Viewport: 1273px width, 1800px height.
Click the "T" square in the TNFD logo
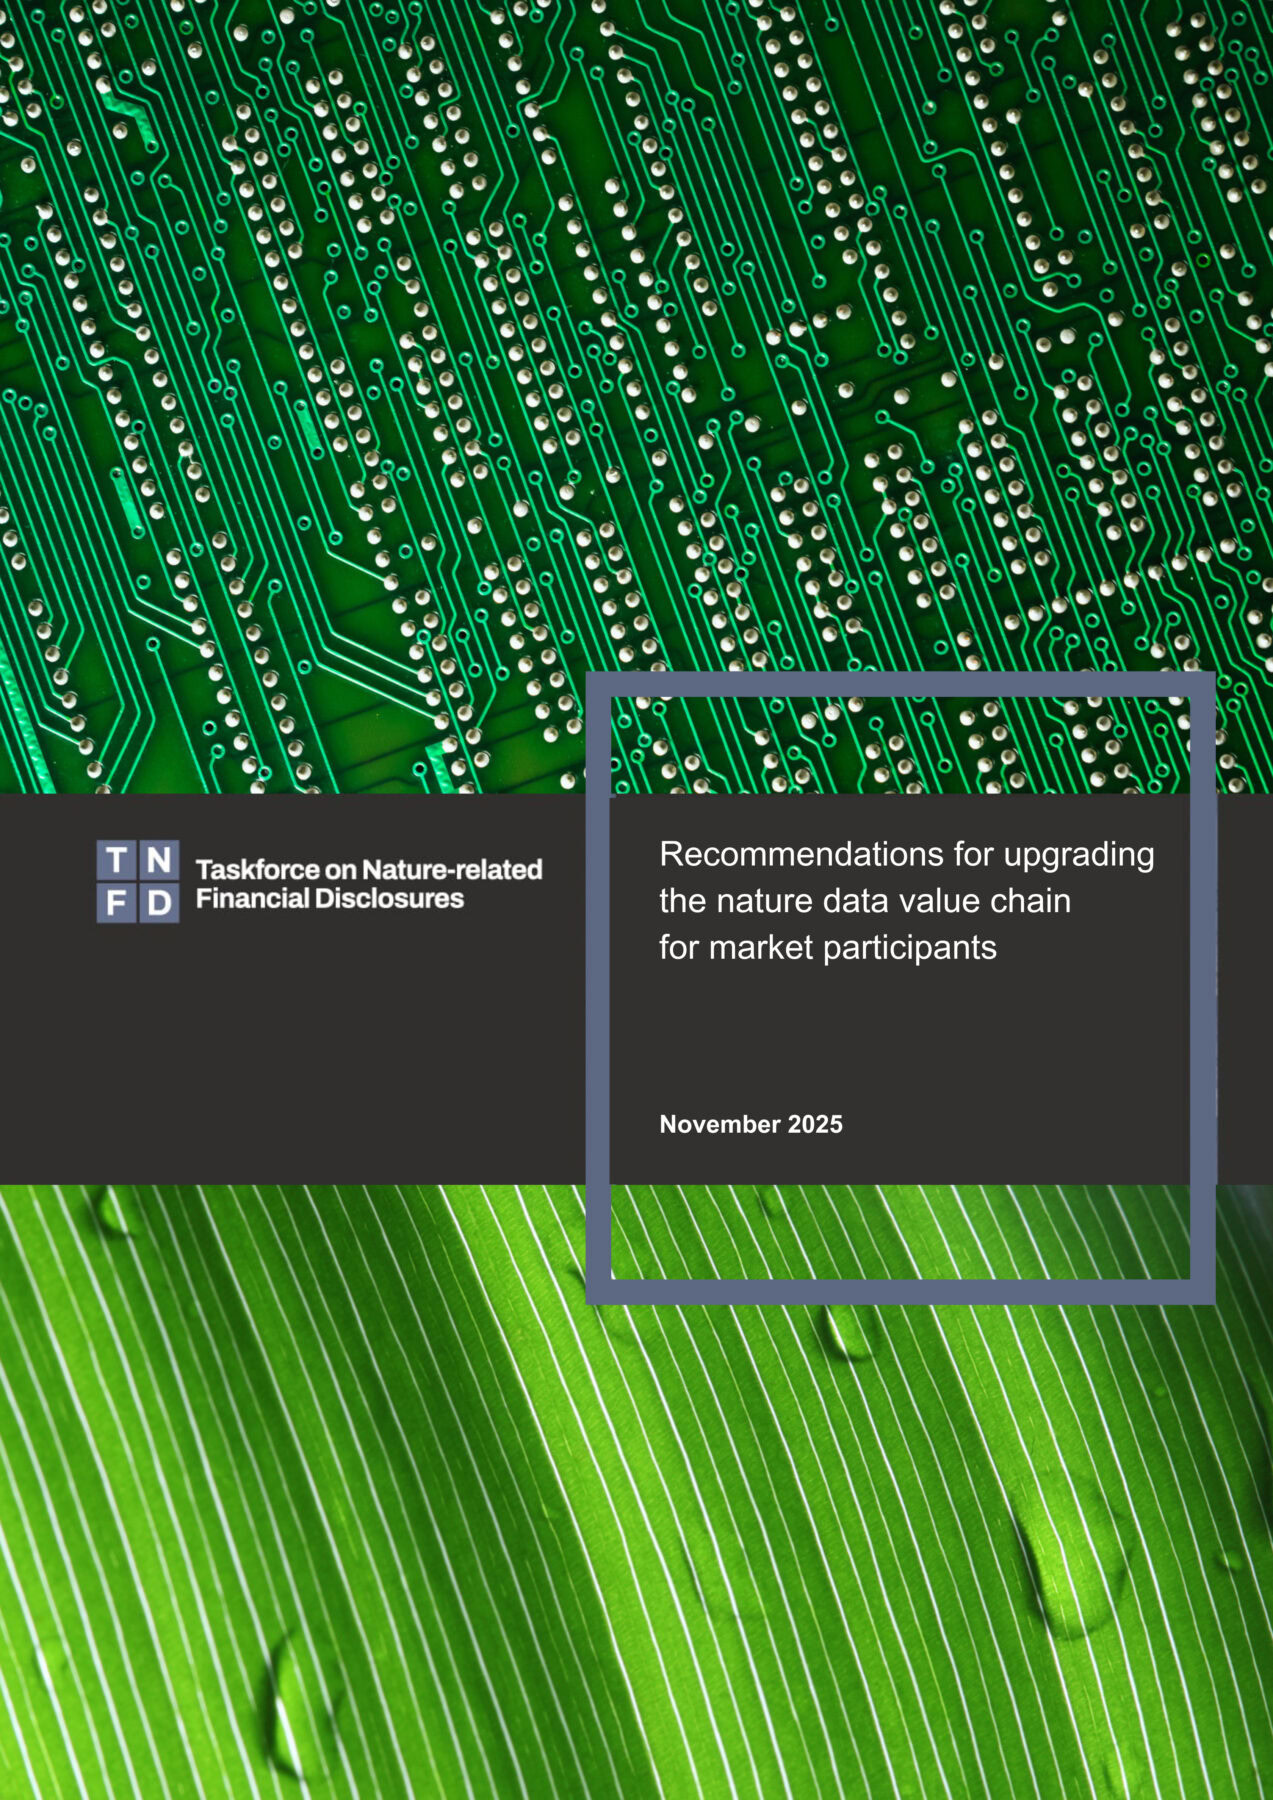pos(116,860)
